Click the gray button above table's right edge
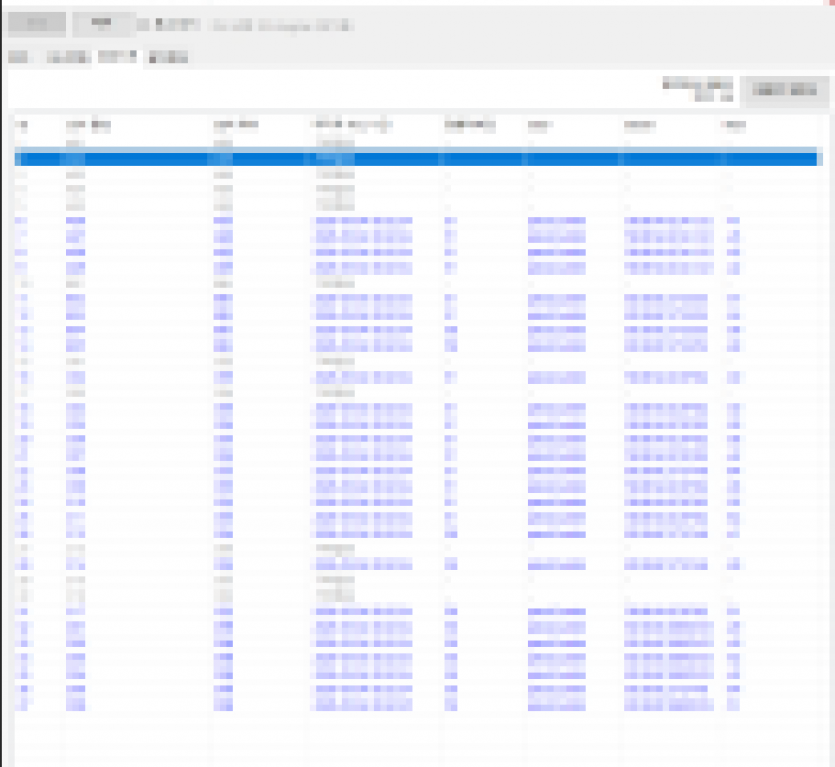 pos(784,89)
